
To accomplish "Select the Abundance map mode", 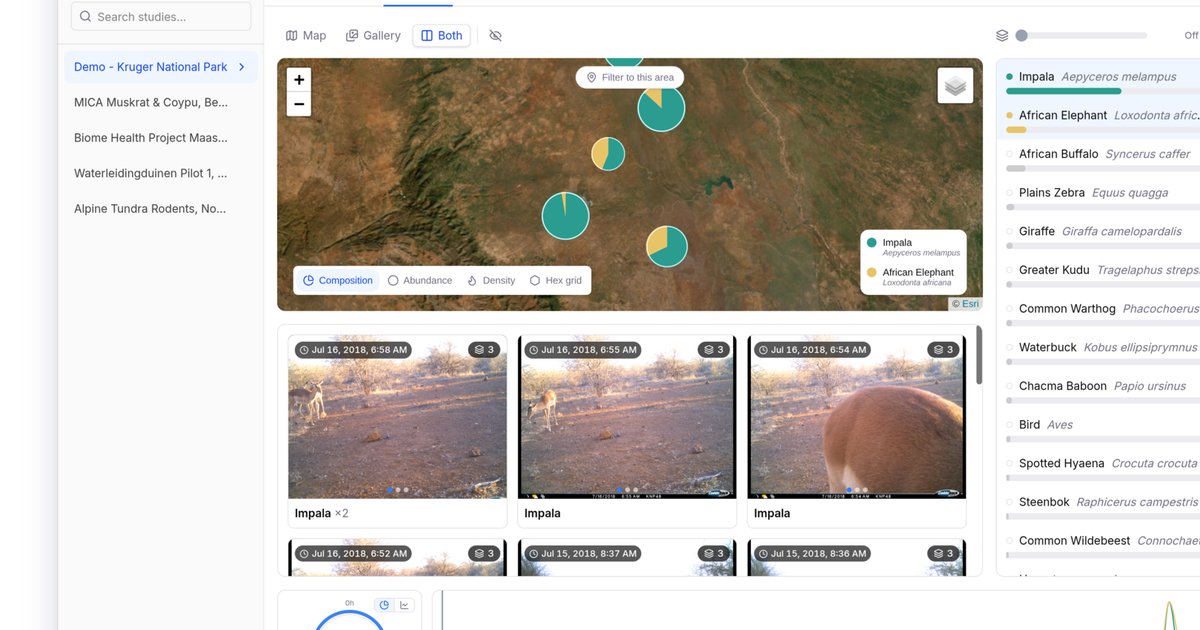I will 420,280.
